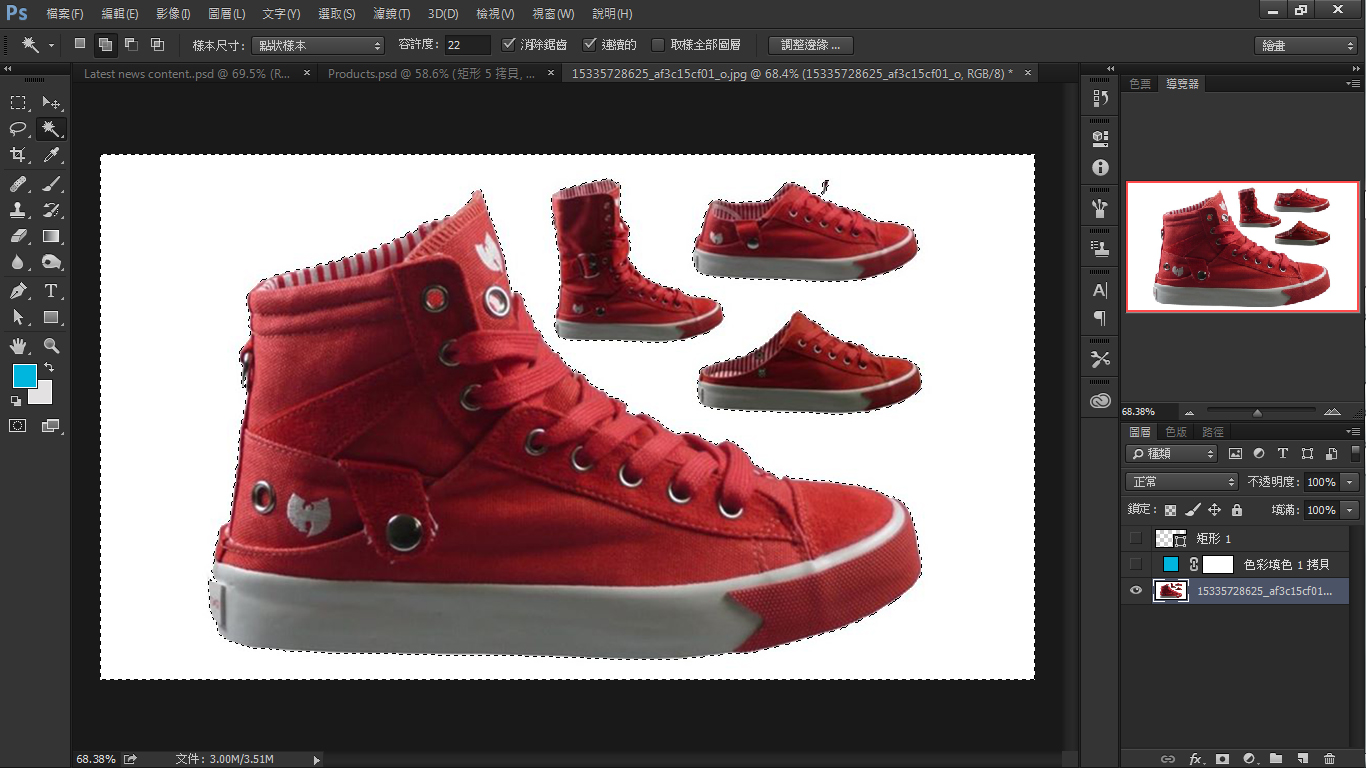Open the Navigator panel flyout menu

point(1352,84)
